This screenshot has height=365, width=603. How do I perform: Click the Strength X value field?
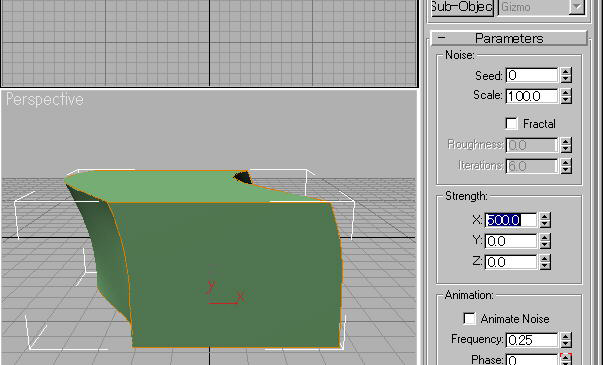pos(510,220)
